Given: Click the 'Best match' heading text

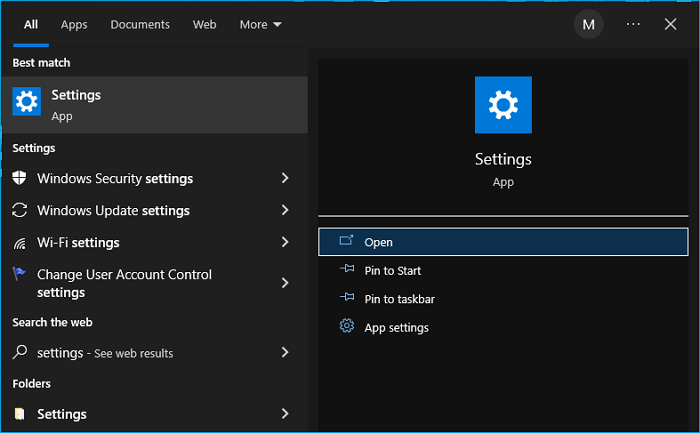Looking at the screenshot, I should pyautogui.click(x=41, y=62).
